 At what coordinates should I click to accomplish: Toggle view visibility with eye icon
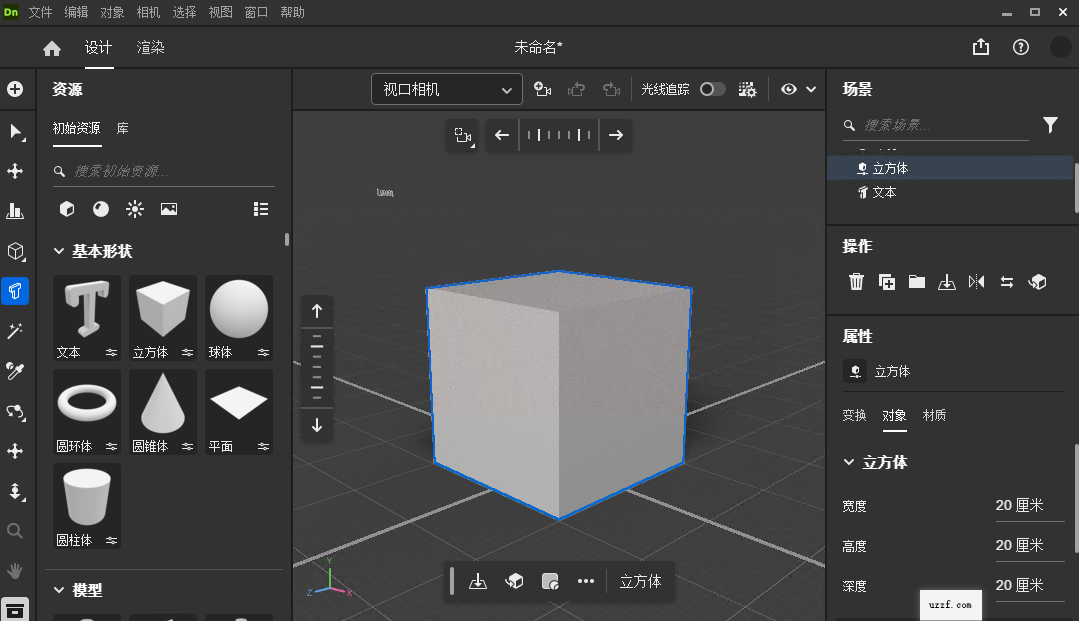coord(789,89)
